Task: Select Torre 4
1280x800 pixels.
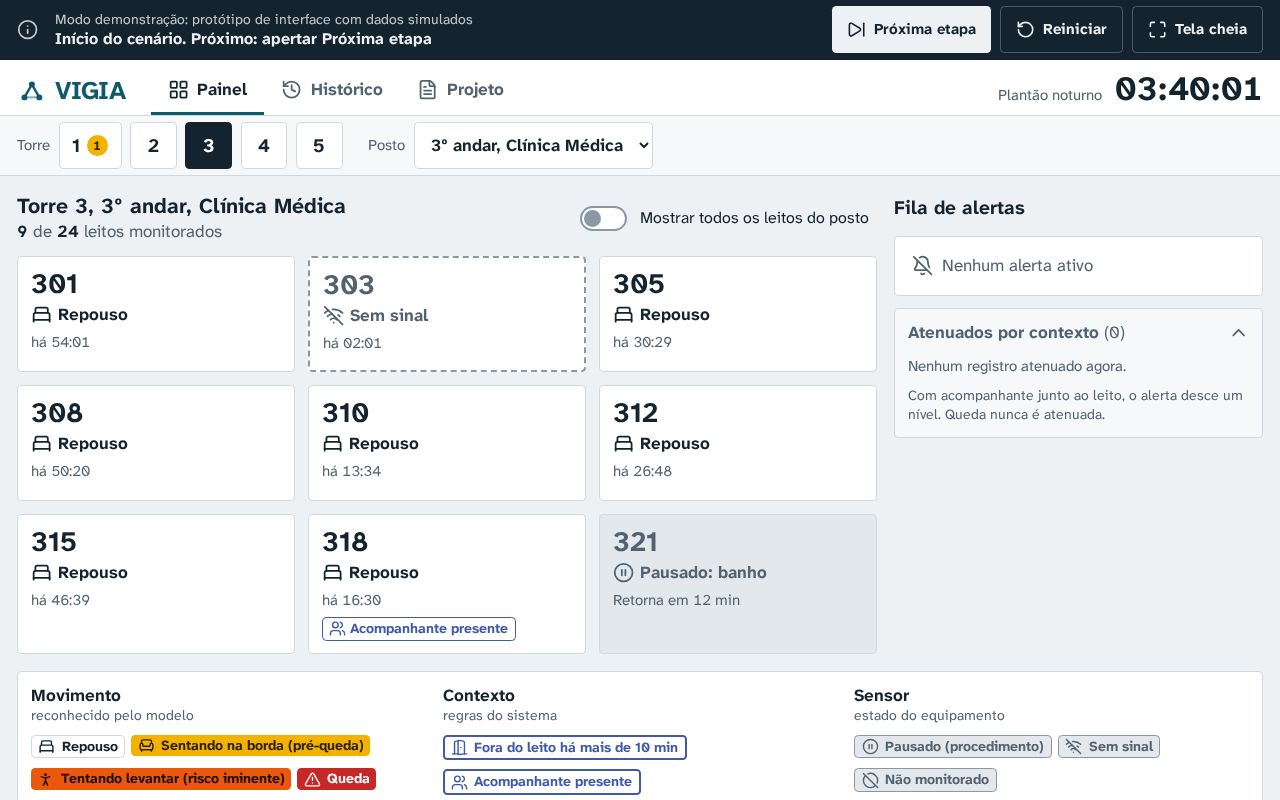Action: click(264, 146)
